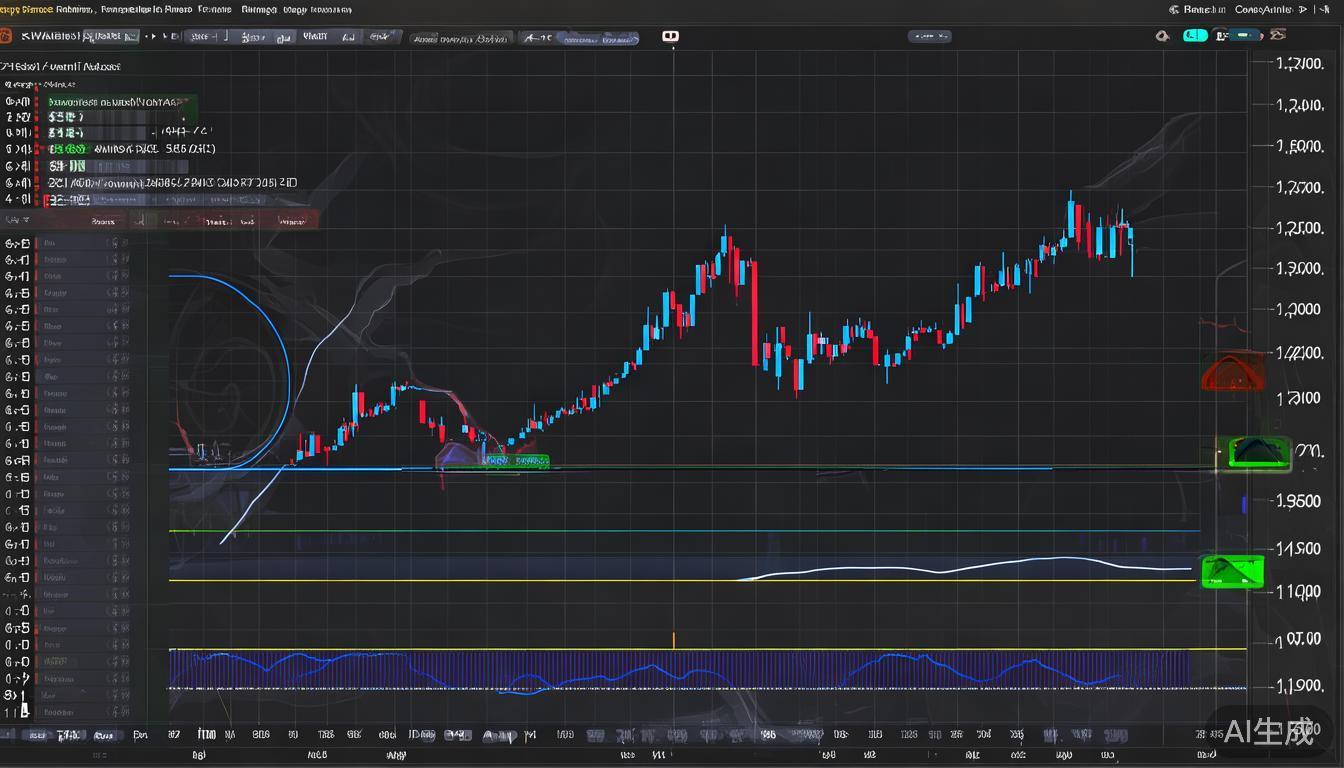Click the green label on the support line

[515, 461]
